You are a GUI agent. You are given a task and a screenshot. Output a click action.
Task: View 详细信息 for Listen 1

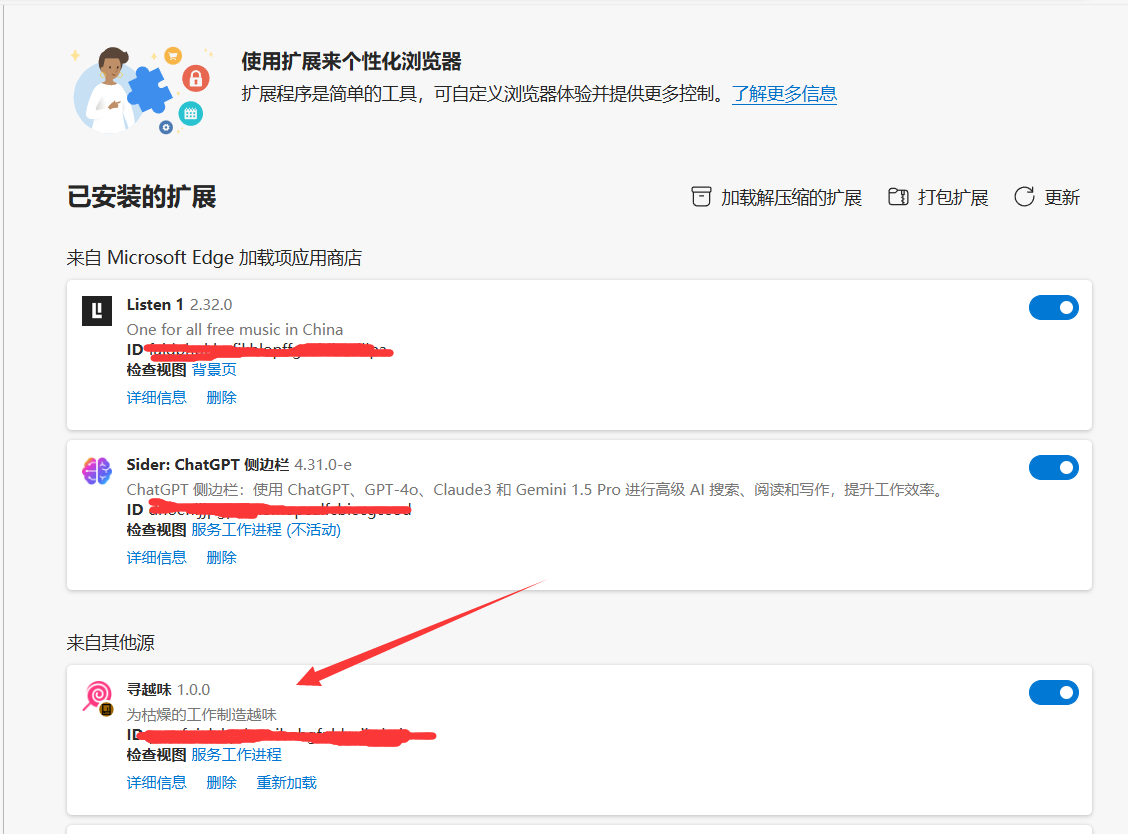[x=156, y=398]
